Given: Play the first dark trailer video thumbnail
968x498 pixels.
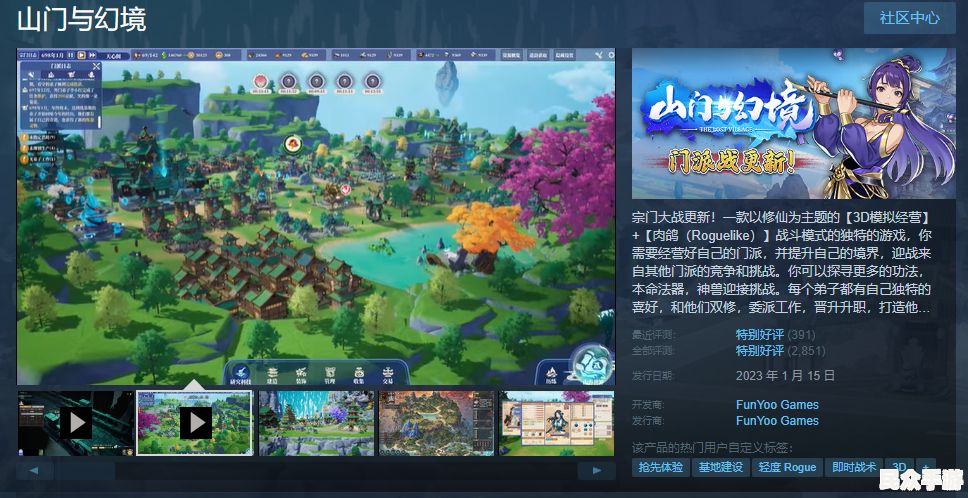Looking at the screenshot, I should coord(77,423).
